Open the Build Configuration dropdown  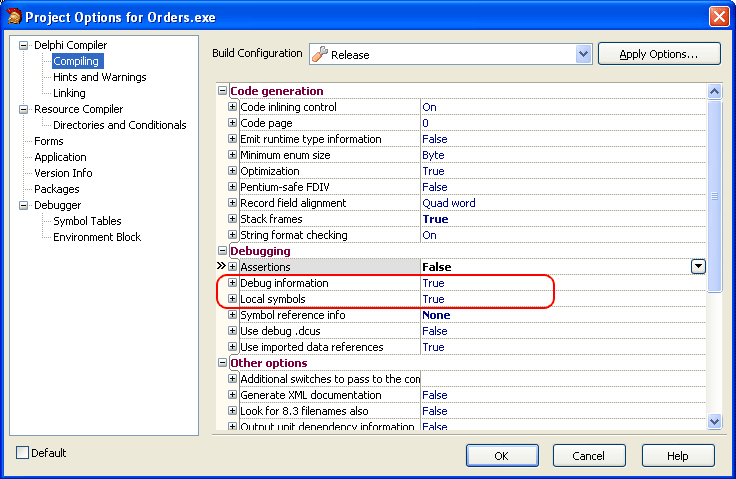pyautogui.click(x=583, y=54)
